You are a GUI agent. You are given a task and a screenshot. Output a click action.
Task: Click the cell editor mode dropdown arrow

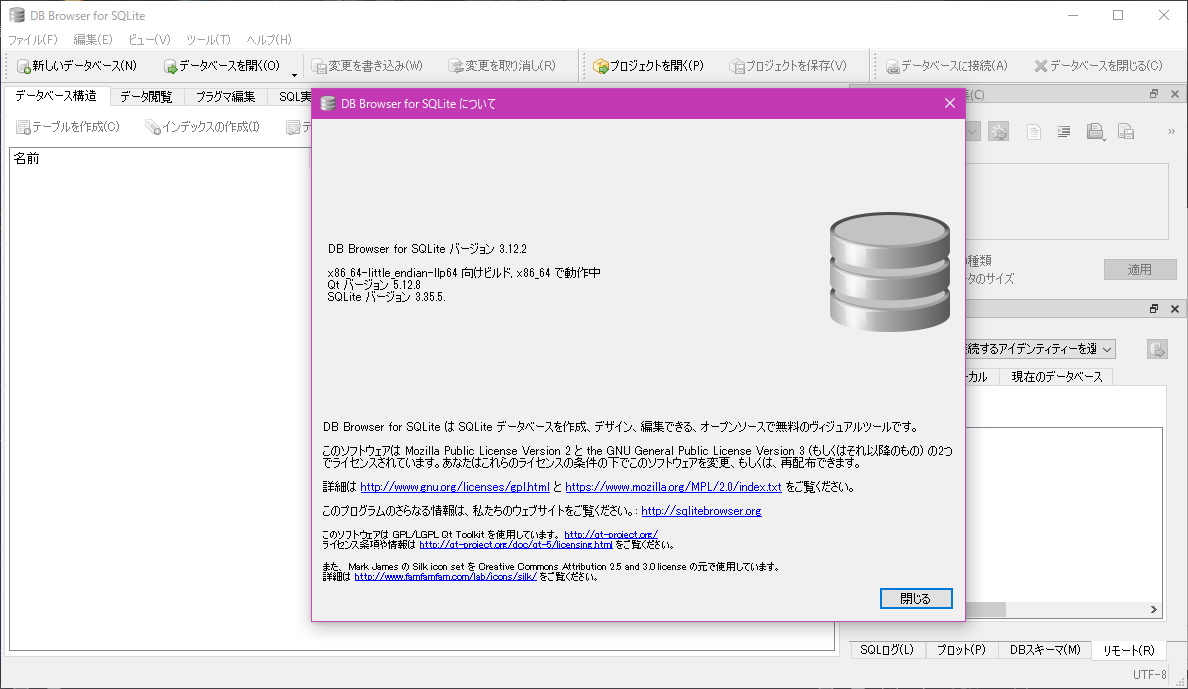click(x=973, y=132)
